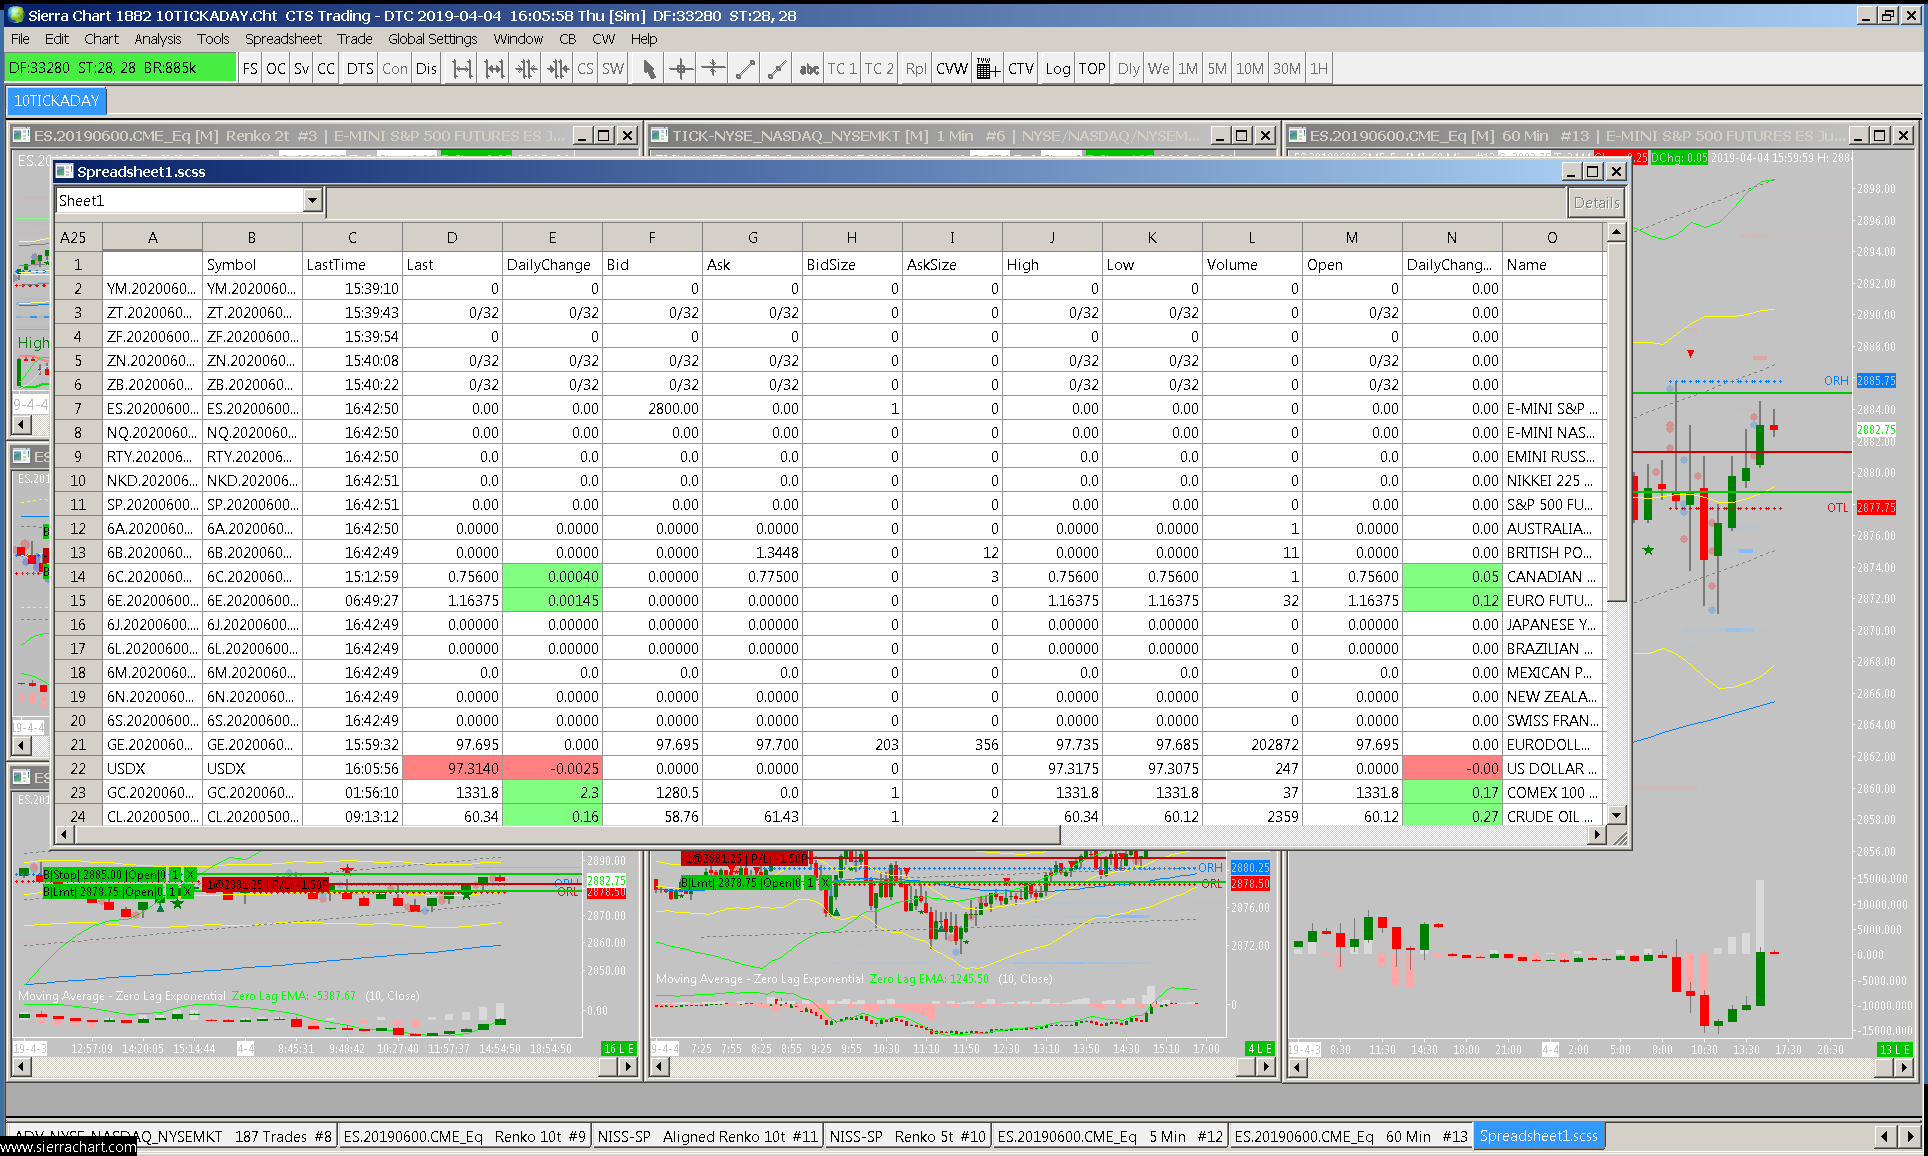Click the green DailyChange cell for crude oil
The image size is (1928, 1156).
tap(552, 816)
